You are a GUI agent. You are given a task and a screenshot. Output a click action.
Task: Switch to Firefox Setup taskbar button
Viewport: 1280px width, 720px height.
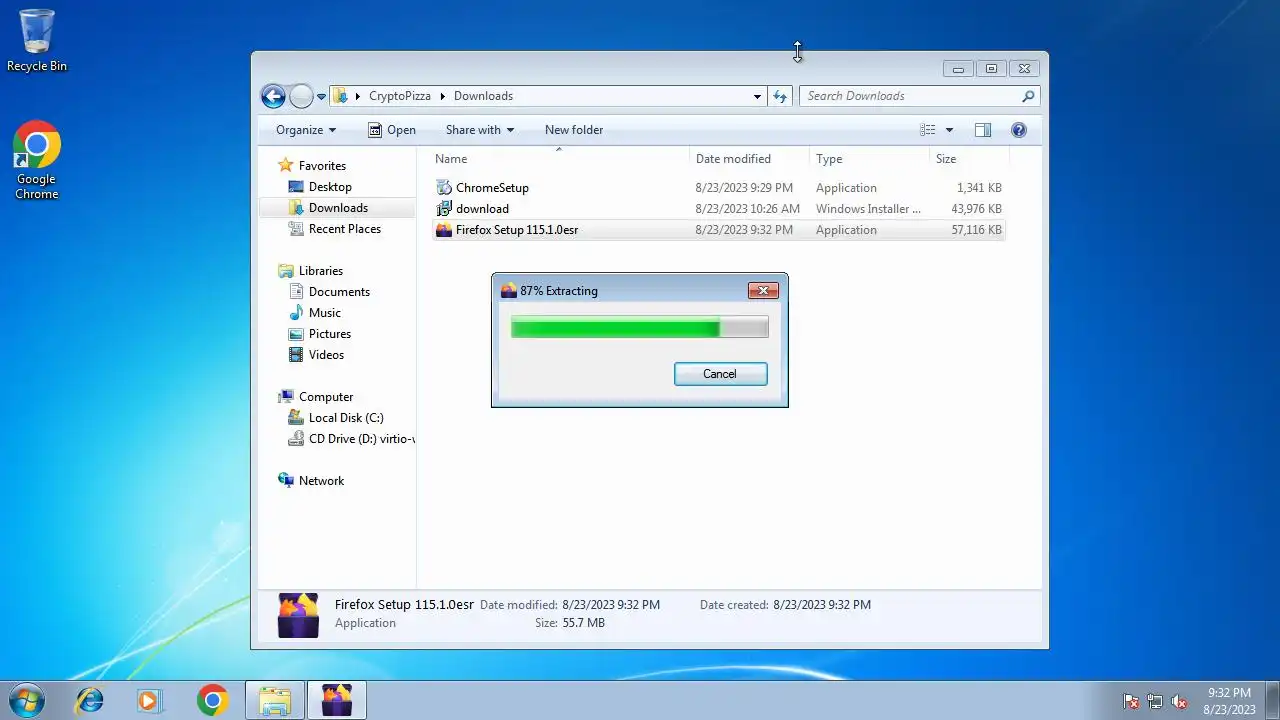(337, 700)
